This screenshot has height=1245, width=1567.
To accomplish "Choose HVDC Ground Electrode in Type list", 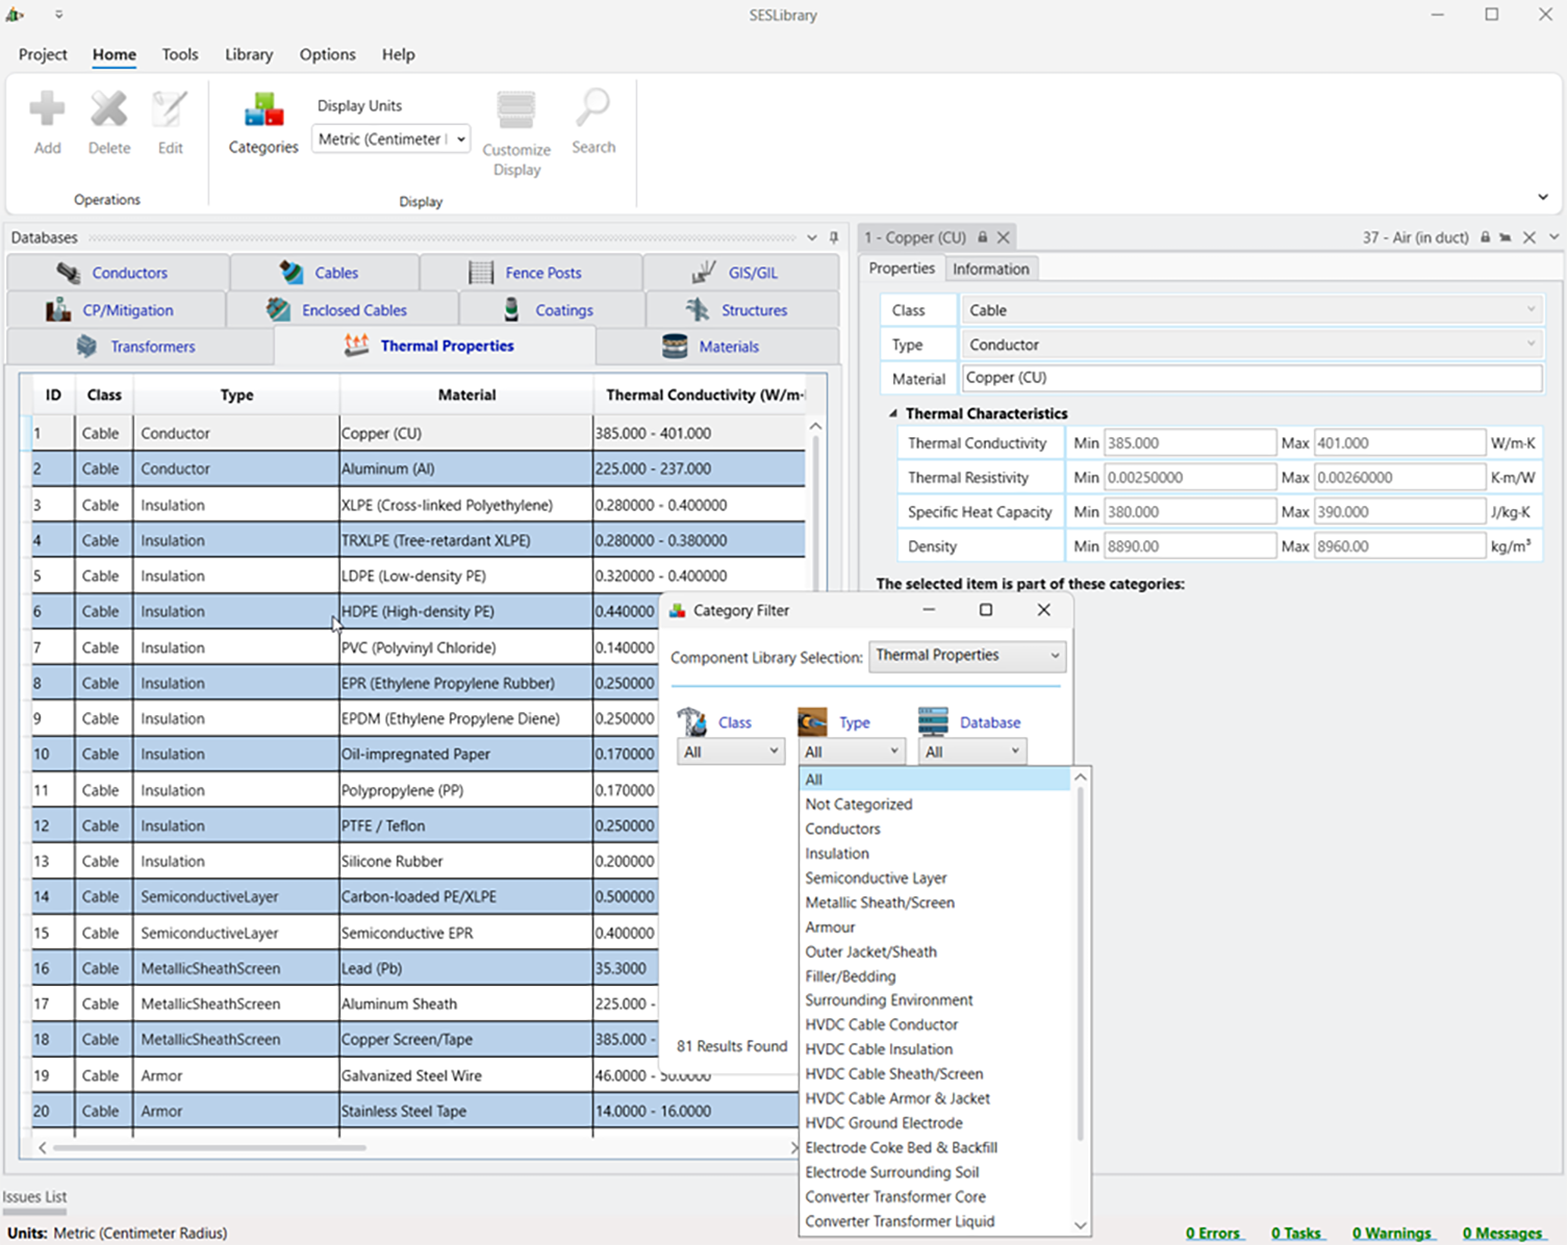I will (x=884, y=1123).
